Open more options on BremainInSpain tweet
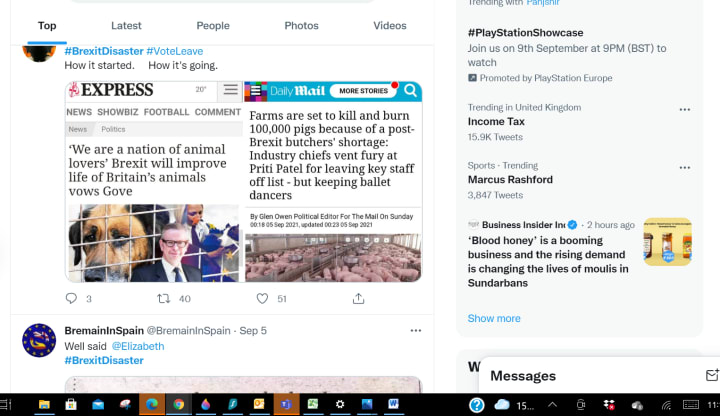 pyautogui.click(x=416, y=331)
